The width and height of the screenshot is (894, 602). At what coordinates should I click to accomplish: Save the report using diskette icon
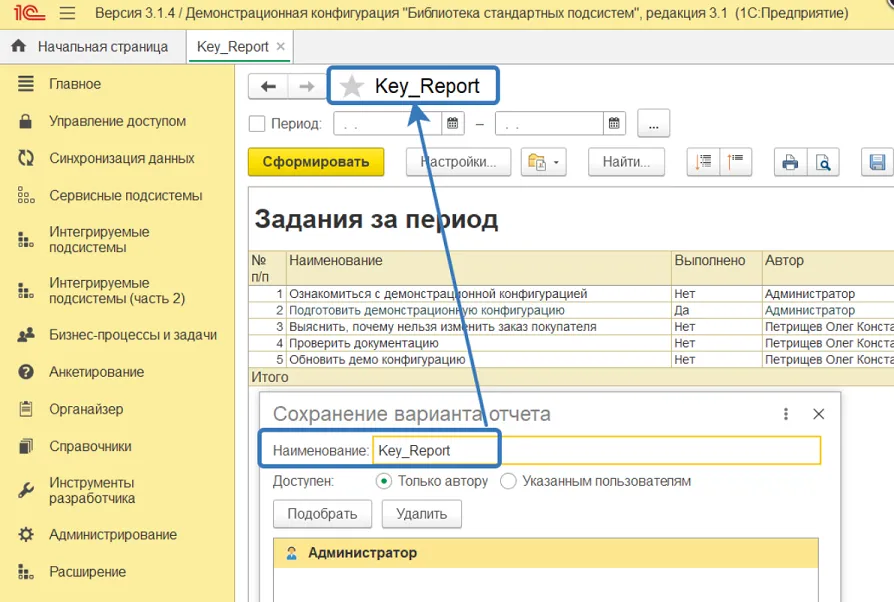(x=878, y=162)
